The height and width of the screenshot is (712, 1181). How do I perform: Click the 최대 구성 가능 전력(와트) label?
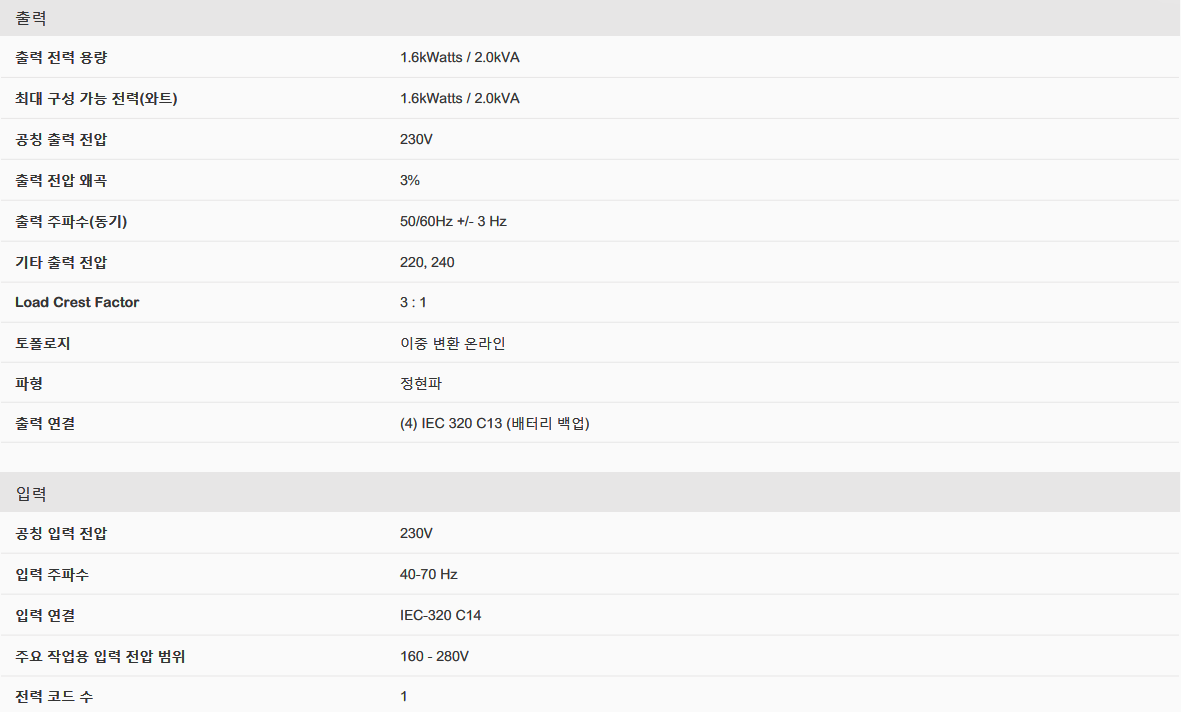point(96,98)
